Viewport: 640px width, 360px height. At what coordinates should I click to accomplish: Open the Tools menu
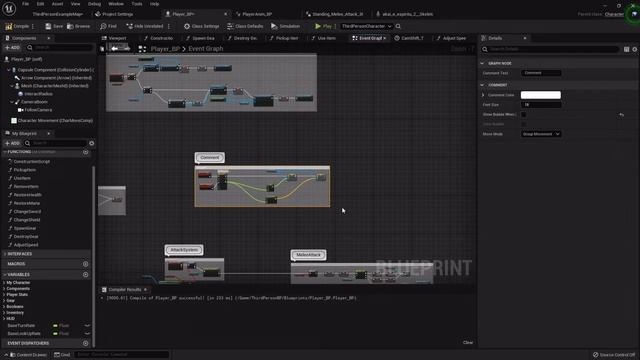pos(137,4)
